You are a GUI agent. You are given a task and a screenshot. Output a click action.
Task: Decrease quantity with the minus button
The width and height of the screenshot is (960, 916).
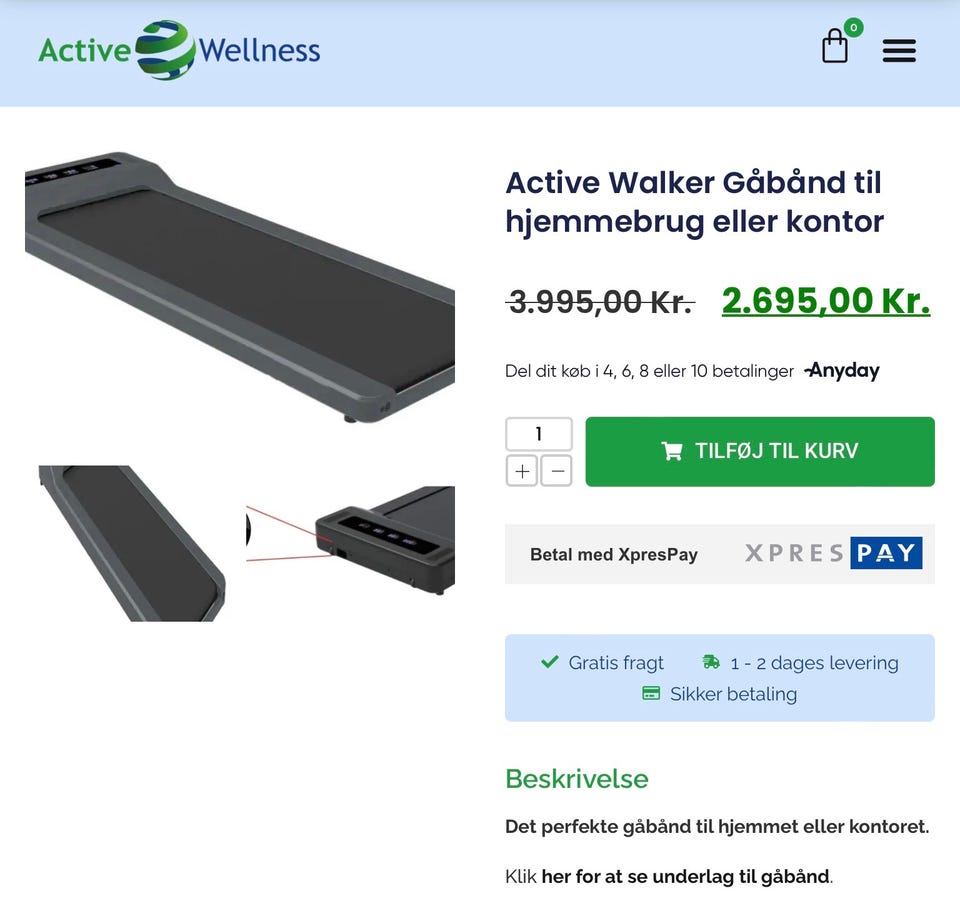[x=557, y=471]
